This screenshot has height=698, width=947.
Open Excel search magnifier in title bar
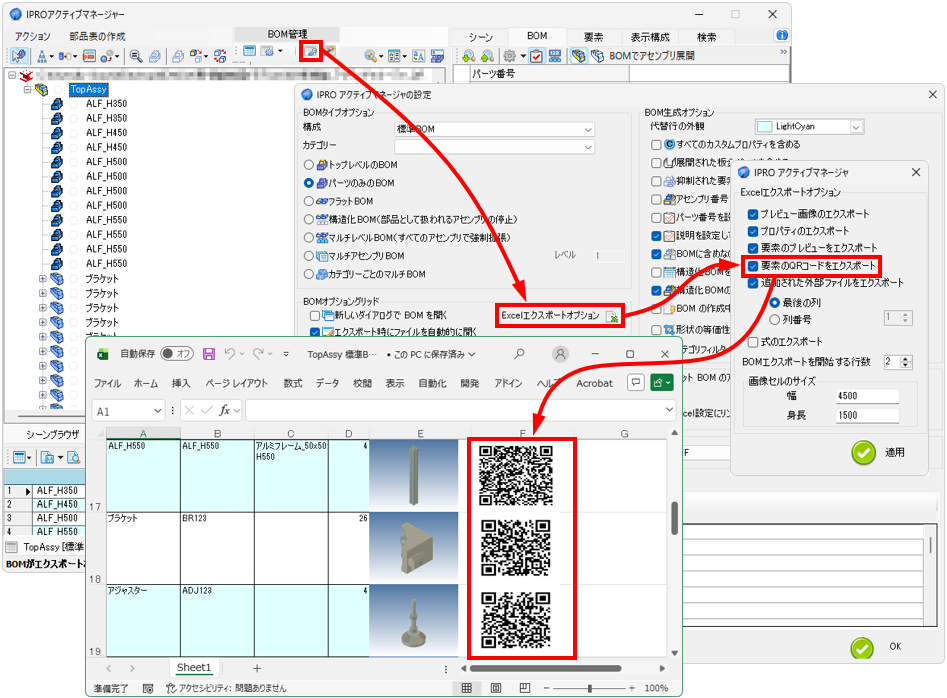(519, 354)
